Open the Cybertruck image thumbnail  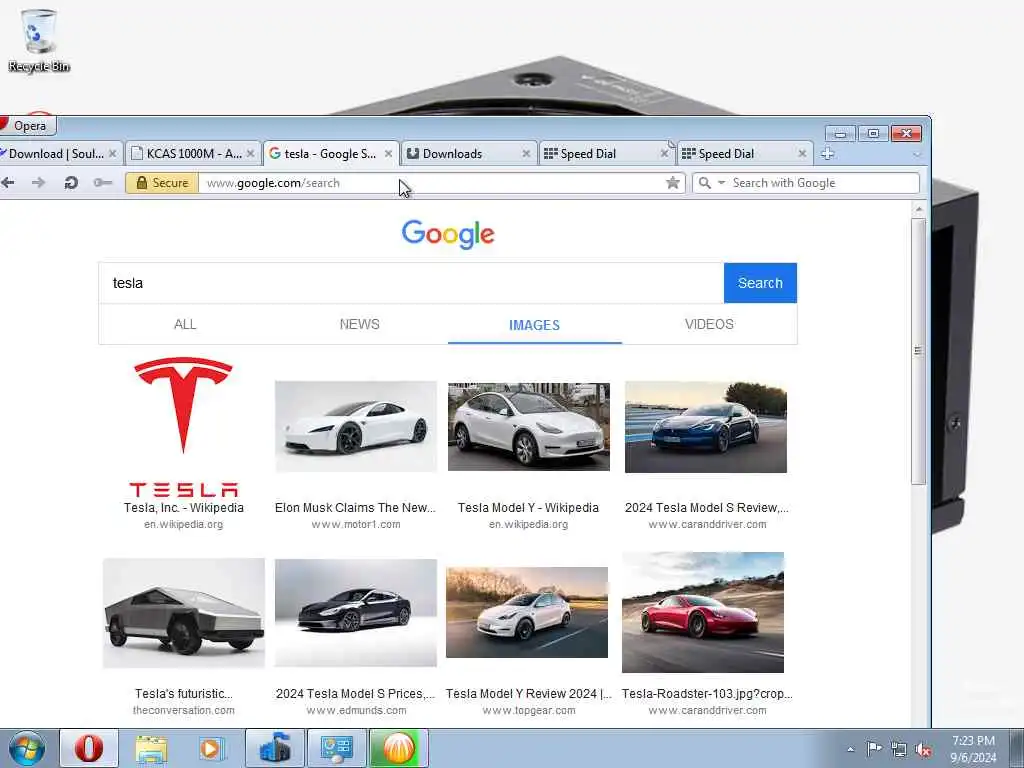pyautogui.click(x=184, y=613)
